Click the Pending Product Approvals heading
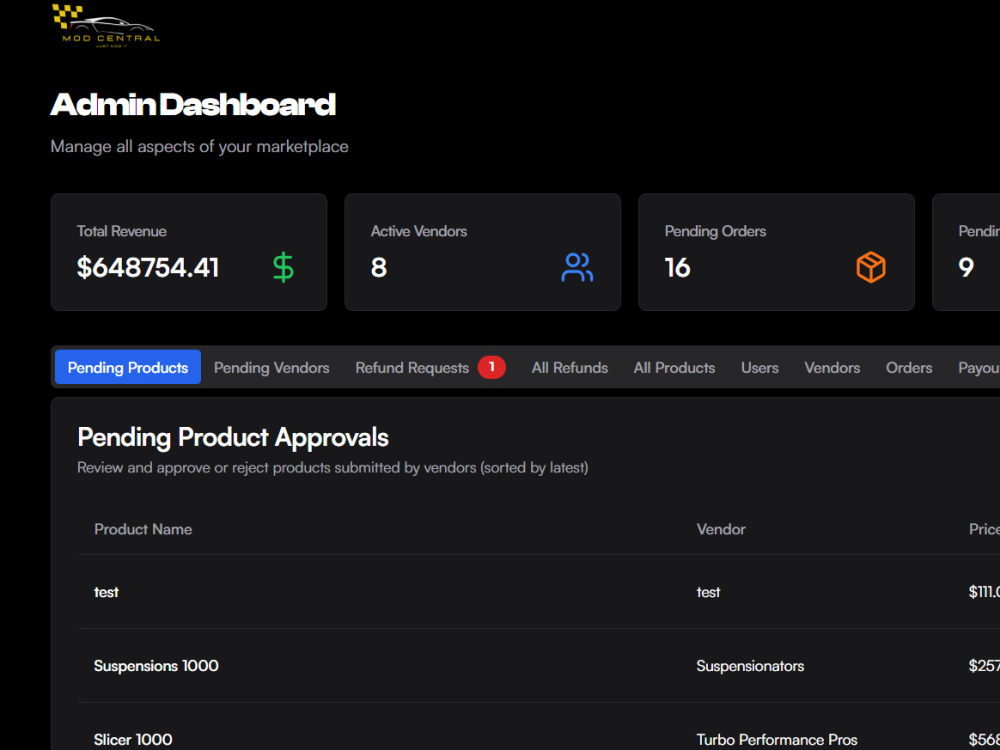 (233, 438)
